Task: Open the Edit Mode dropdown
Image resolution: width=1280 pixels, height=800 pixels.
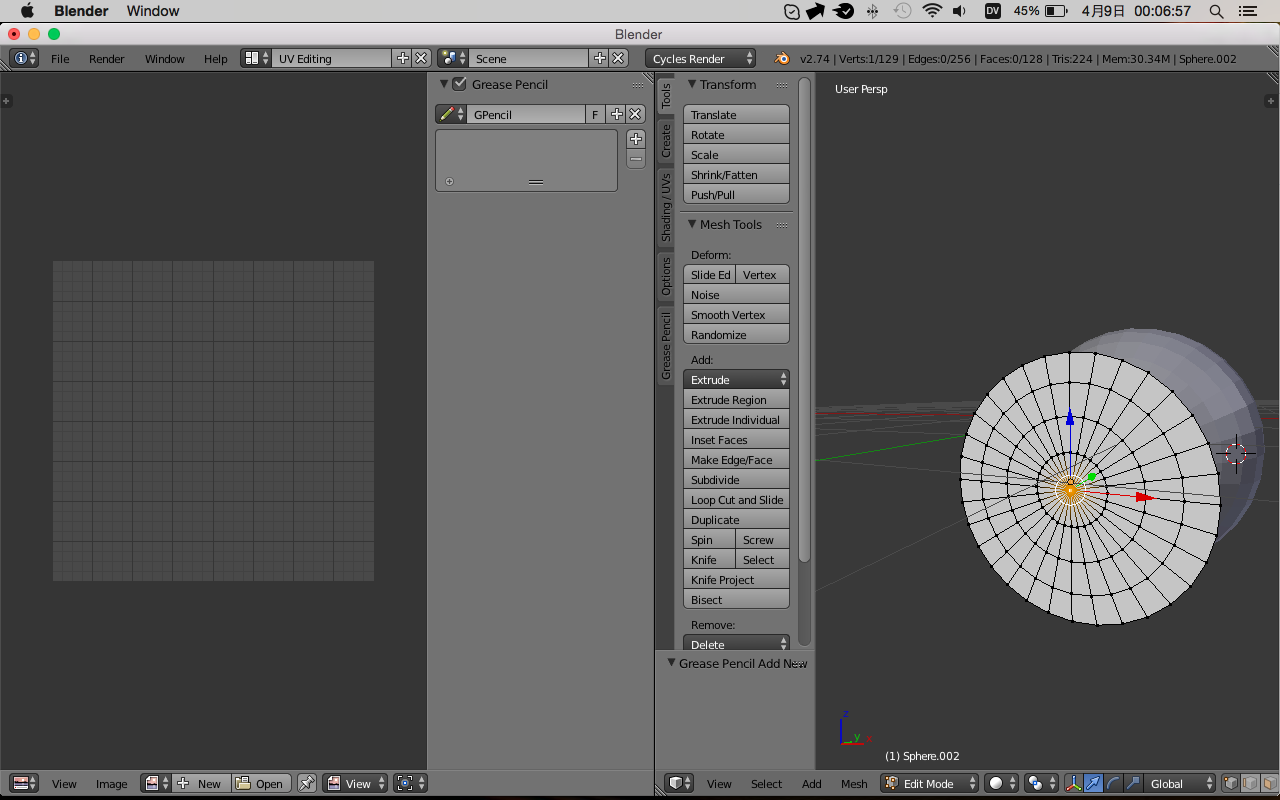Action: [930, 783]
